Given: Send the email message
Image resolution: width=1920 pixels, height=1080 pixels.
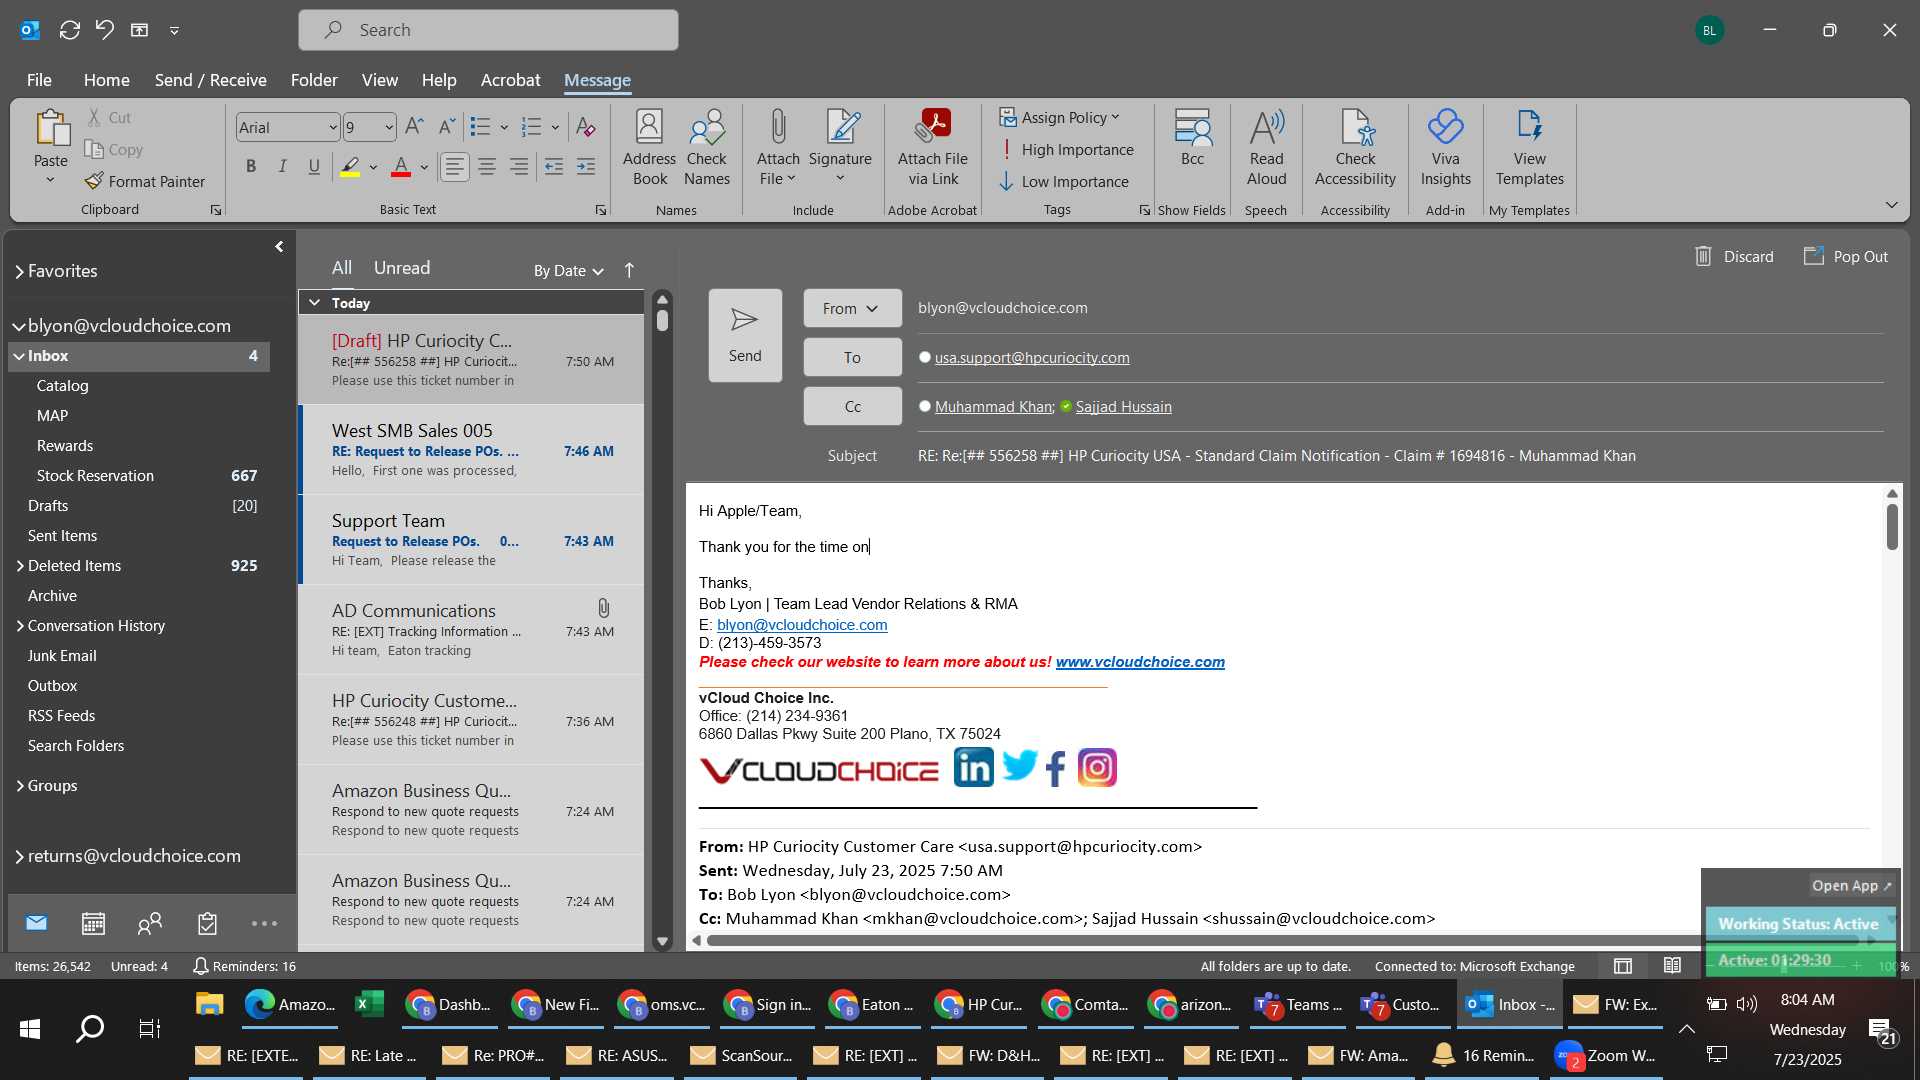Looking at the screenshot, I should pyautogui.click(x=745, y=335).
